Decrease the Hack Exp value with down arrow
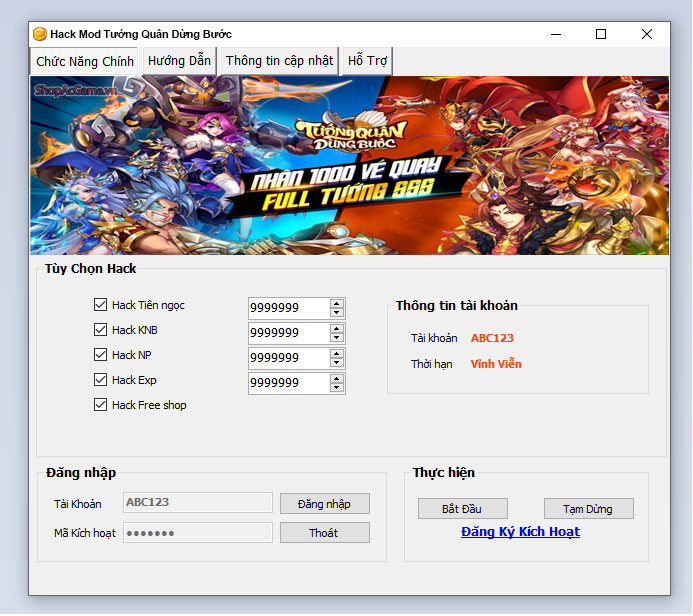 coord(337,388)
